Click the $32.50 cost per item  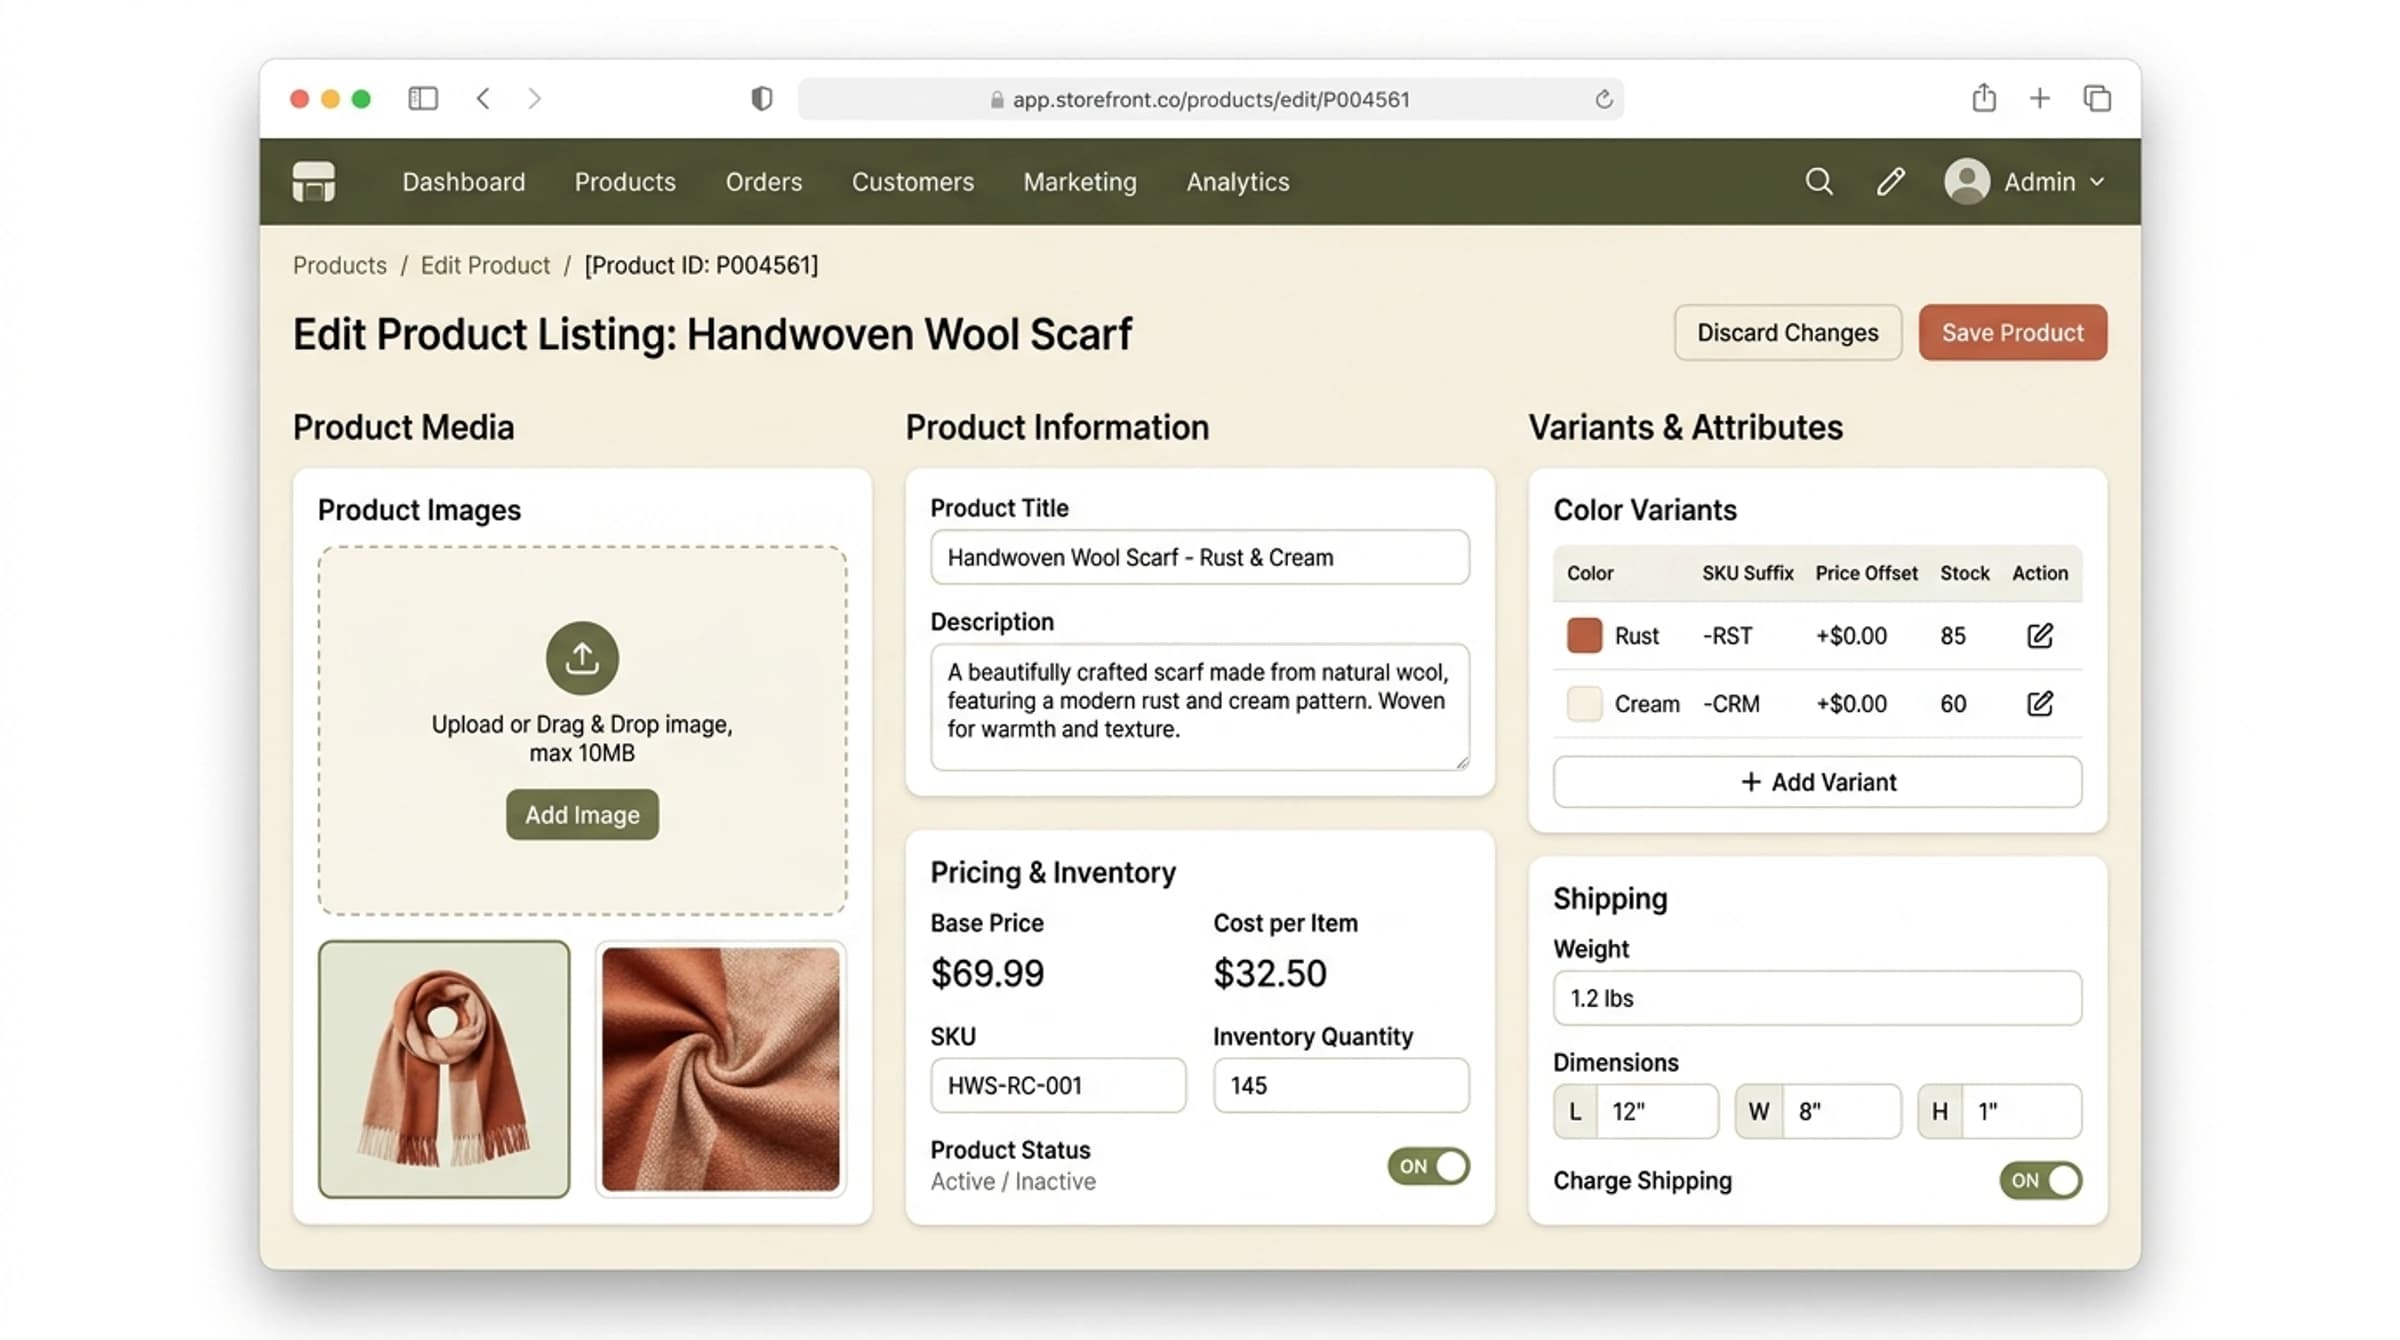(x=1270, y=973)
